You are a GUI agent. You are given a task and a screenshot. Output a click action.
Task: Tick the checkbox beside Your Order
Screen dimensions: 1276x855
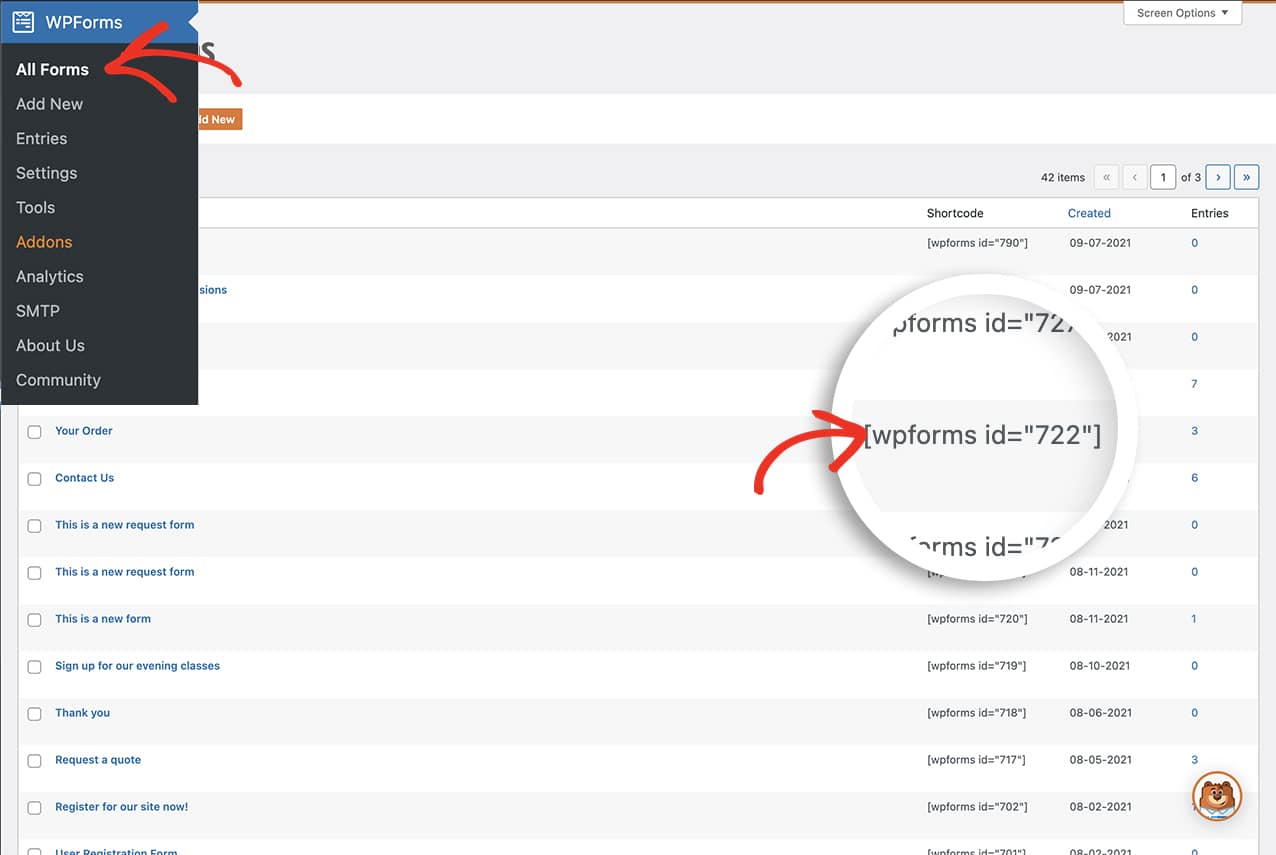[34, 432]
